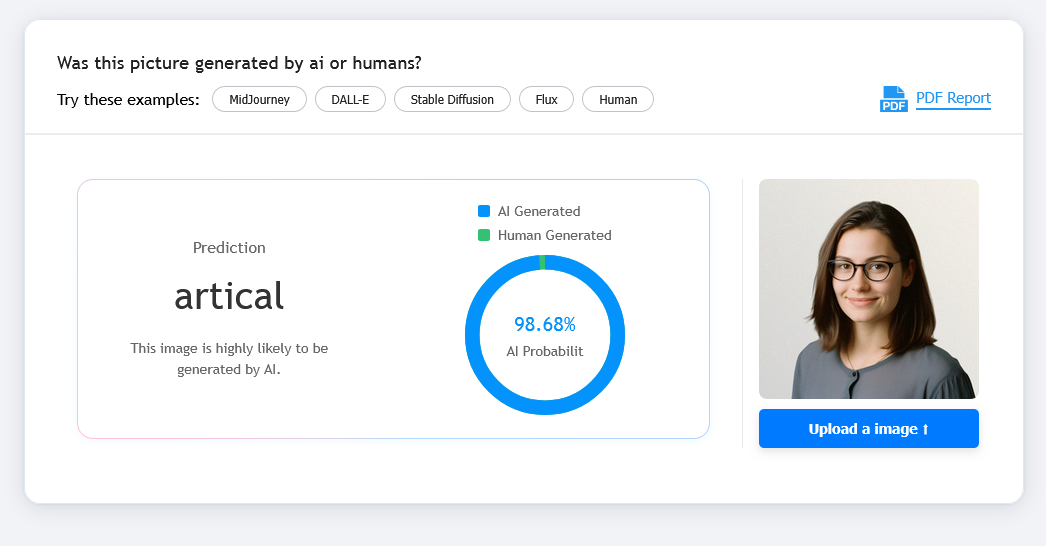
Task: Select the MidJourney example
Action: [259, 99]
